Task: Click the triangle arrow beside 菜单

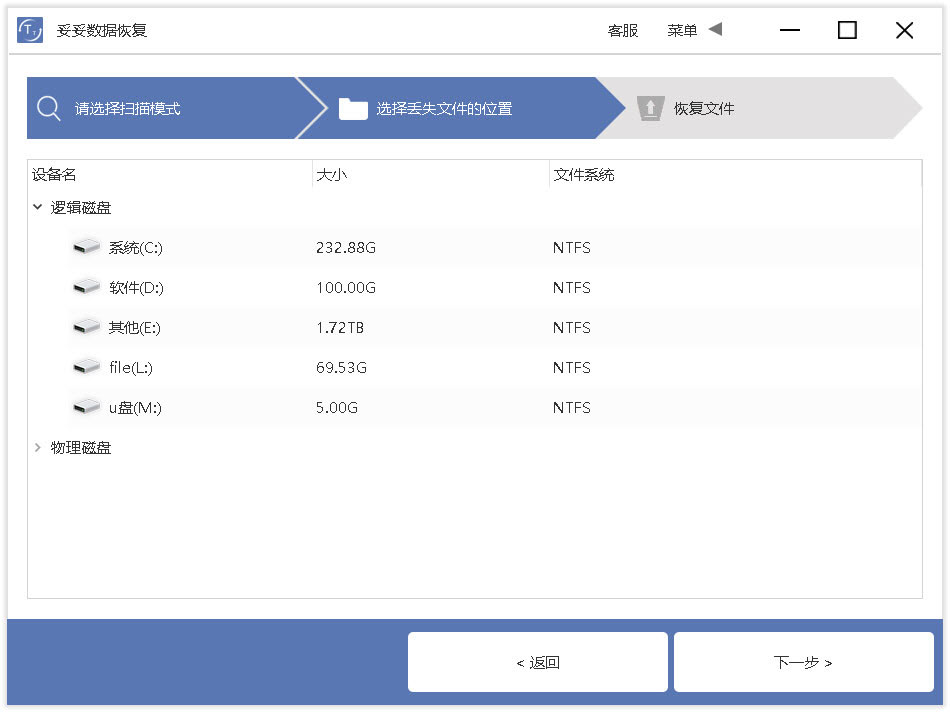Action: (x=716, y=29)
